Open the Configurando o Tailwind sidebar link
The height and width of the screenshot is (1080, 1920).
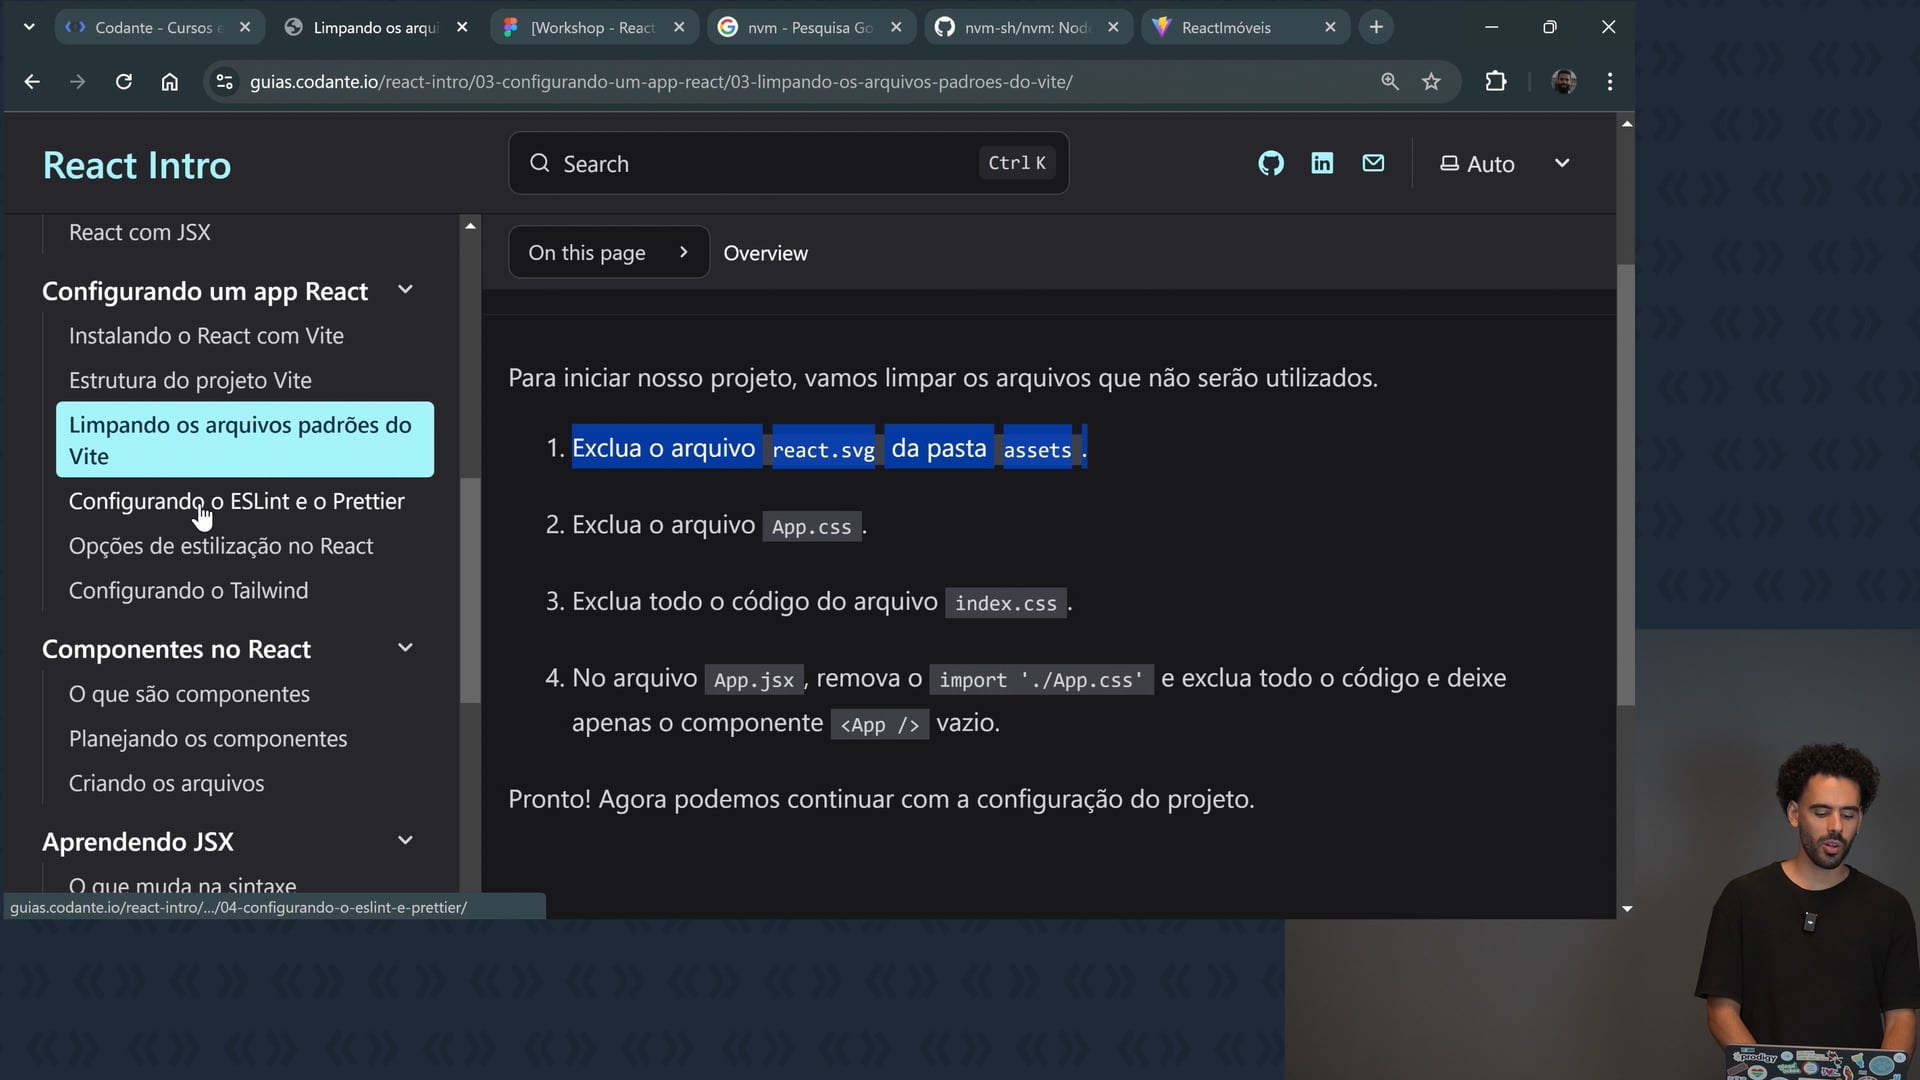188,591
